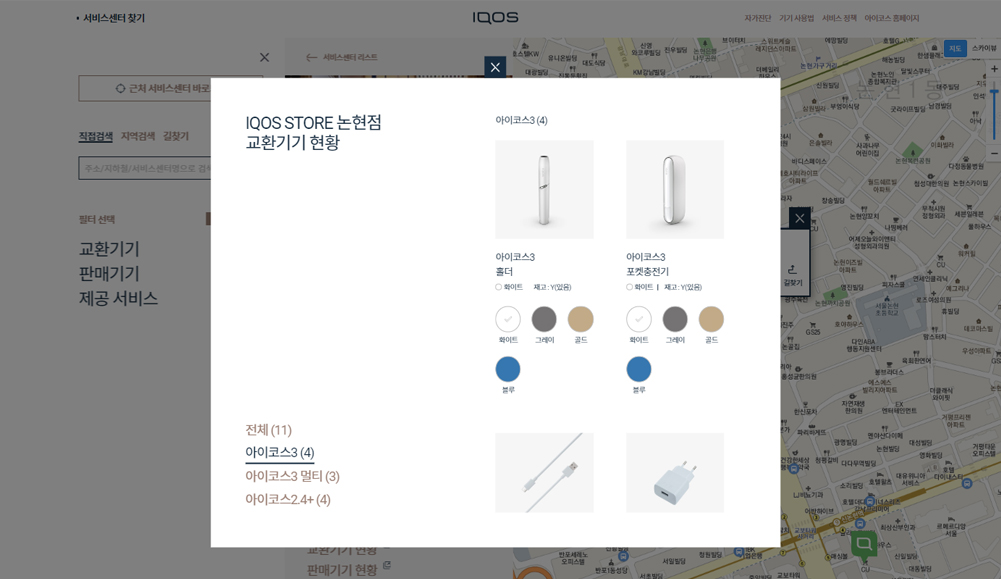Image resolution: width=1001 pixels, height=579 pixels.
Task: Open the 아이코스2.4+ (4) category
Action: 288,499
